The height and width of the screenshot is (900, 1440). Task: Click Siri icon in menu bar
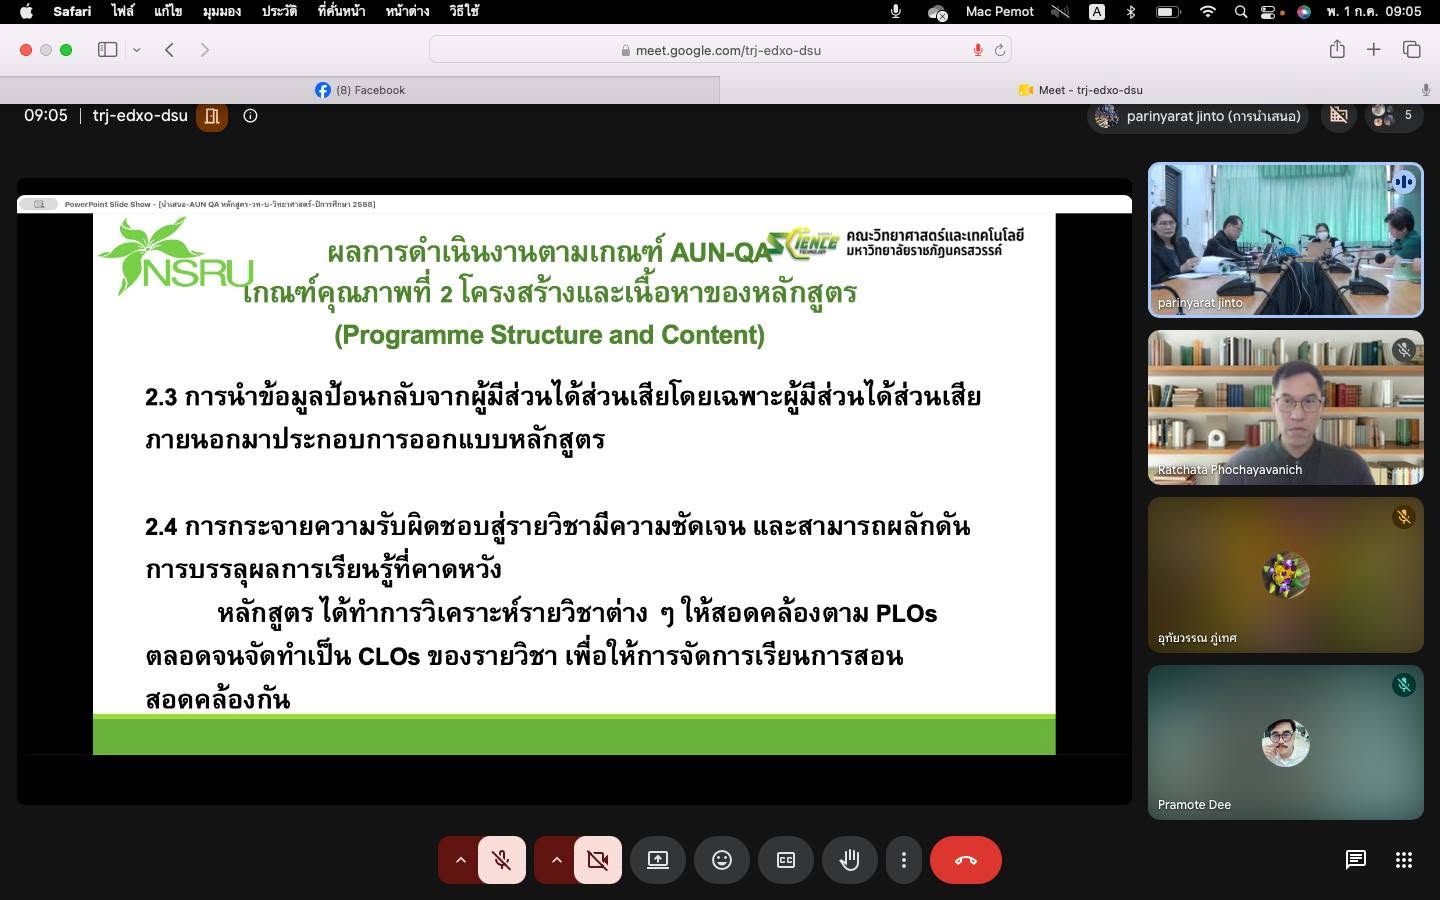click(x=1303, y=11)
